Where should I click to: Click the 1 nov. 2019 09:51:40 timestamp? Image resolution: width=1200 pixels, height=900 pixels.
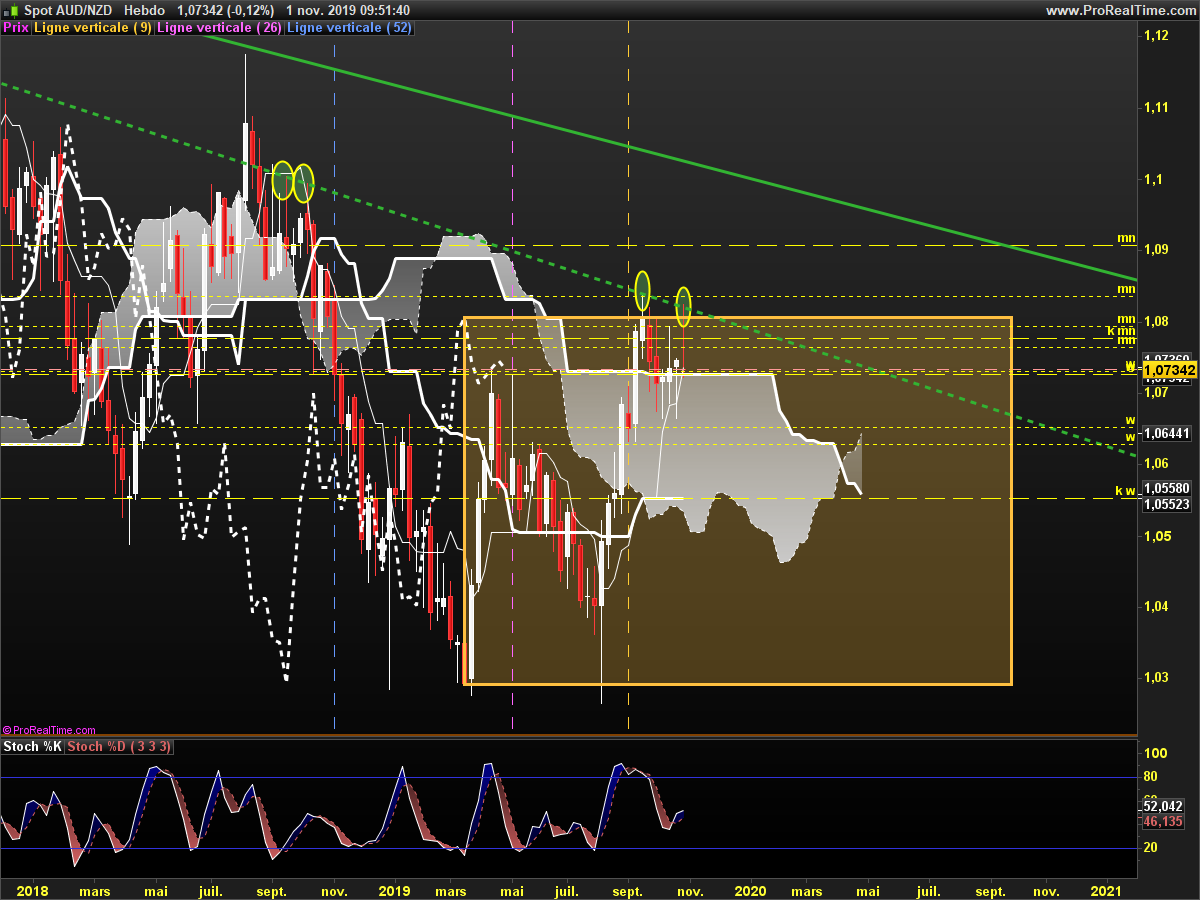(347, 10)
